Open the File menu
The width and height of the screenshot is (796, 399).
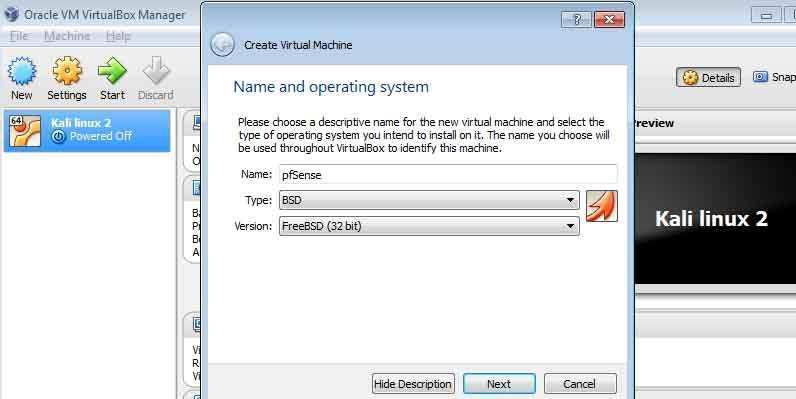19,36
